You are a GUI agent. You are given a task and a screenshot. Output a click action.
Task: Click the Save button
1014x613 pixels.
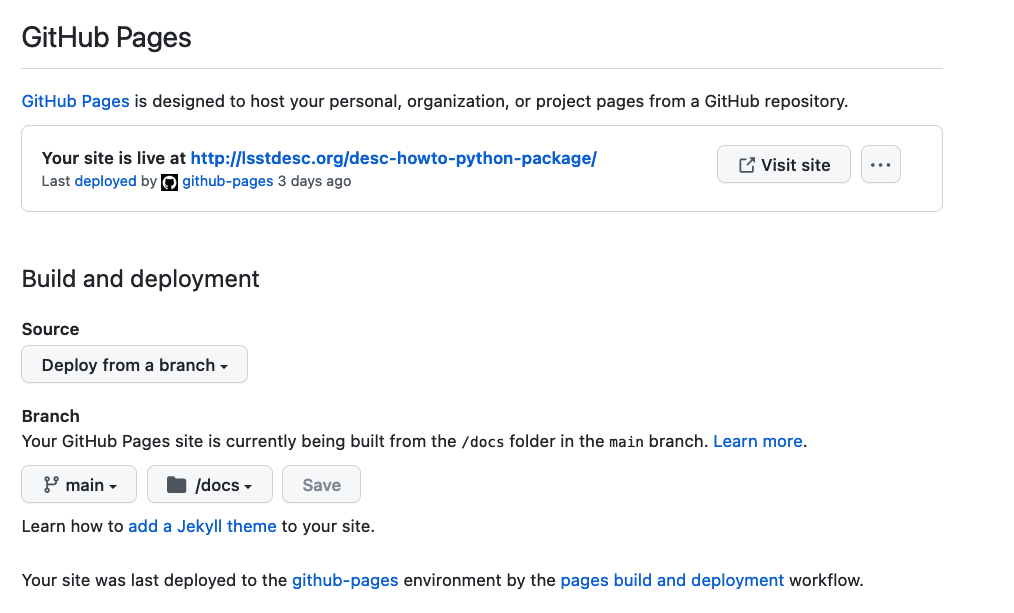click(321, 484)
